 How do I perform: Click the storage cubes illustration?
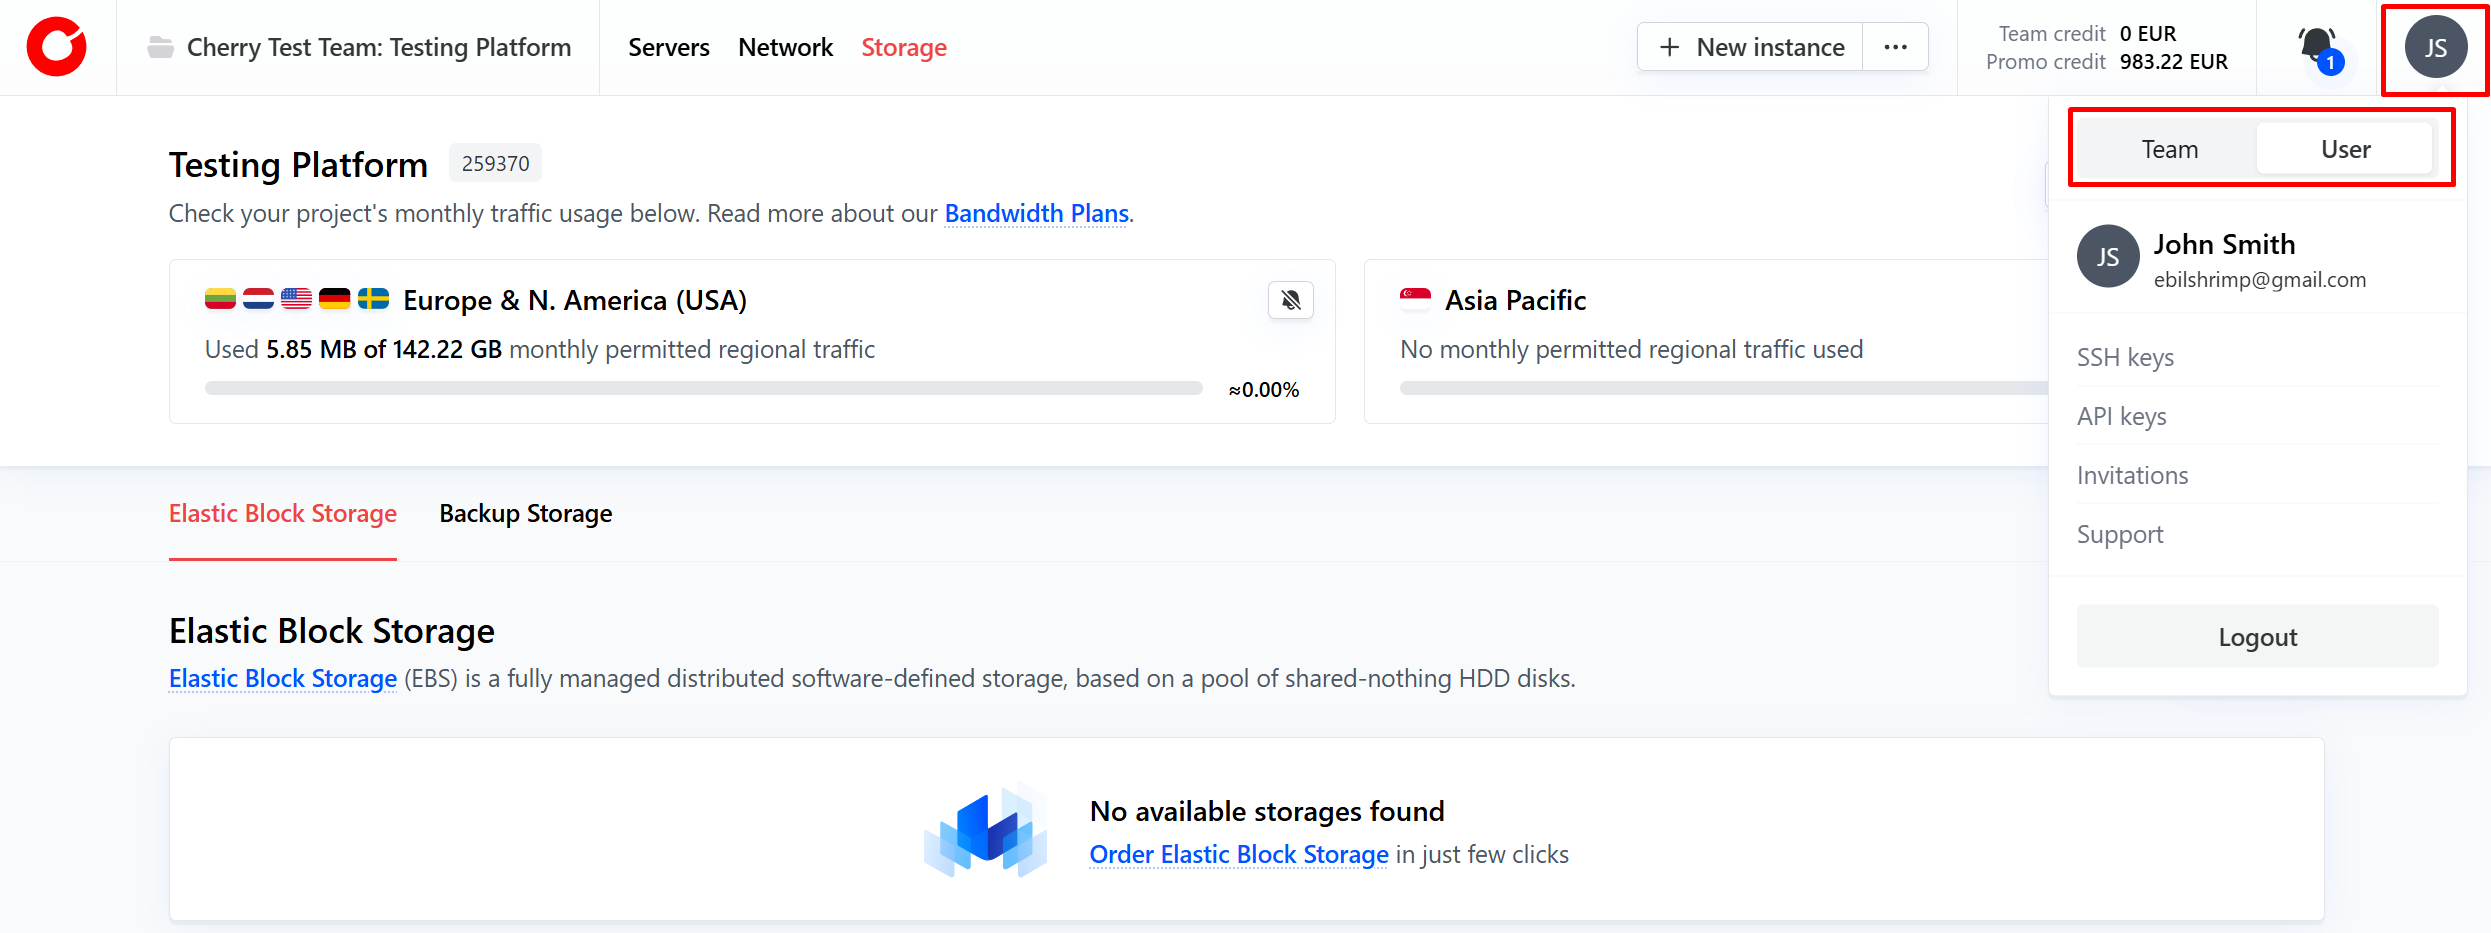click(985, 831)
